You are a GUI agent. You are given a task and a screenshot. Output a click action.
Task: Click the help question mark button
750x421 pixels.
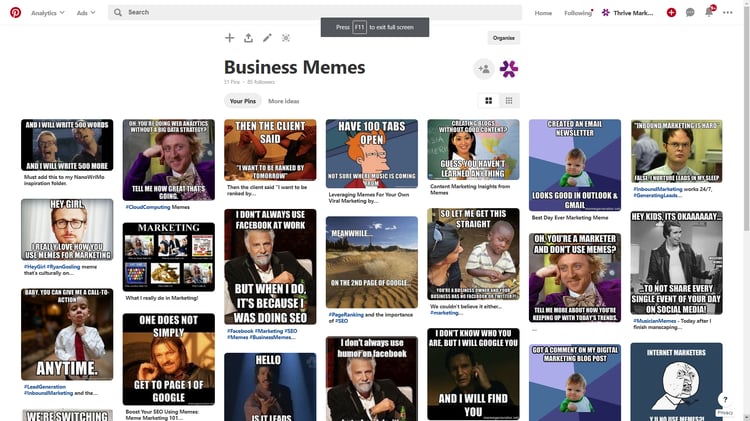[x=725, y=399]
